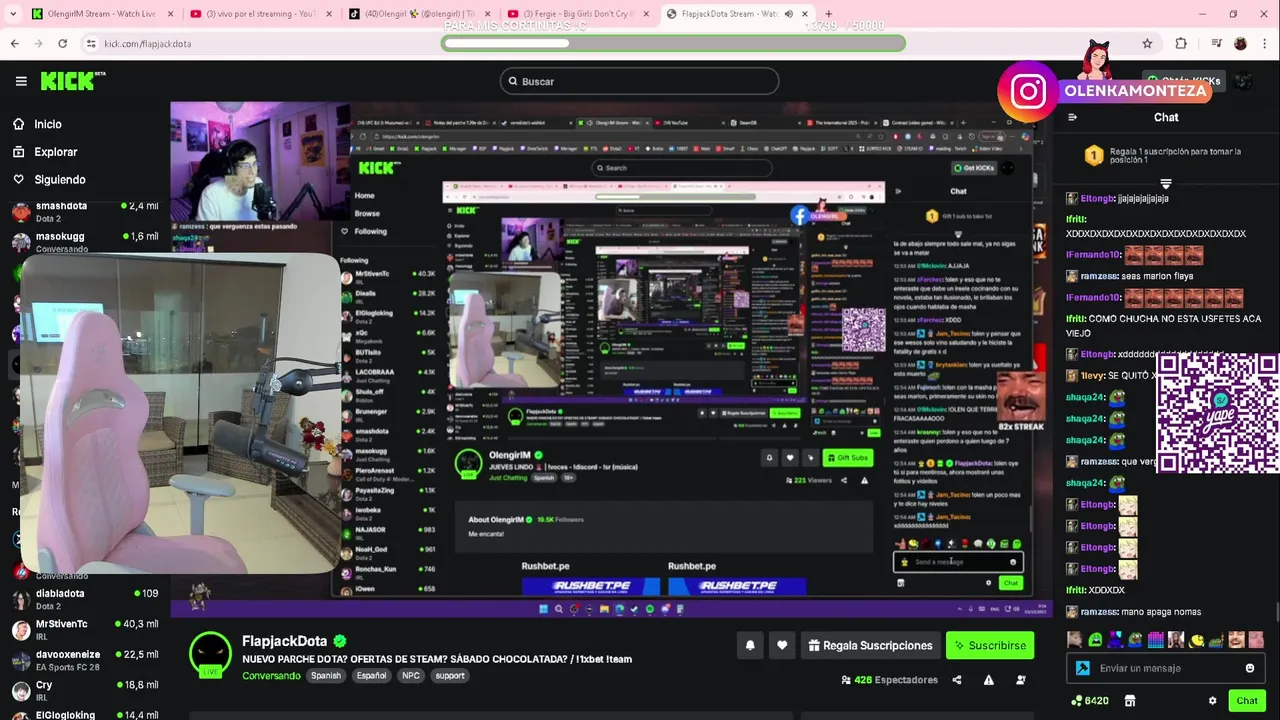This screenshot has width=1280, height=720.
Task: Switch to Olengirl TikTok browser tab
Action: pyautogui.click(x=418, y=14)
